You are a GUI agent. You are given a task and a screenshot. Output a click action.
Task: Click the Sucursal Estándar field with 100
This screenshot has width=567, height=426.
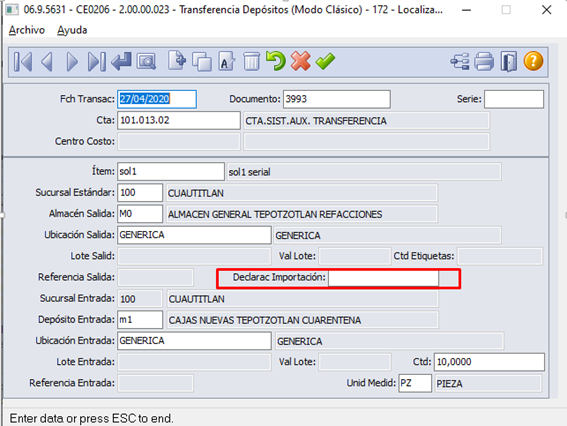coord(140,193)
